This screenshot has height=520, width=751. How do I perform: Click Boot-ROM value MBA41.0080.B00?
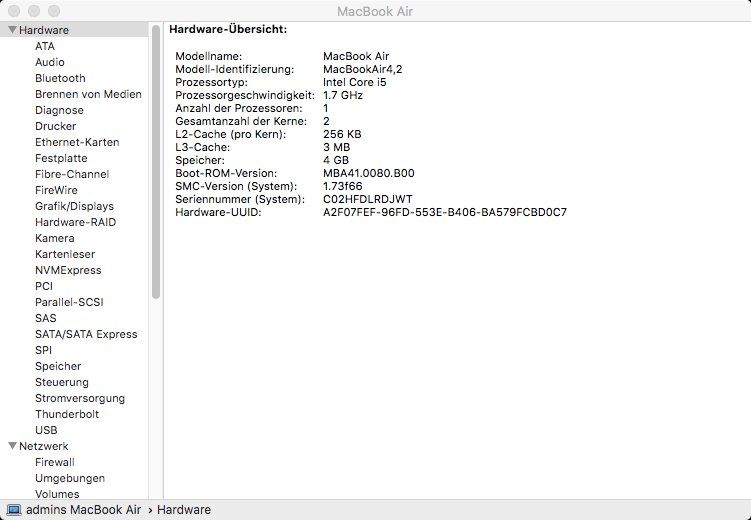coord(369,173)
